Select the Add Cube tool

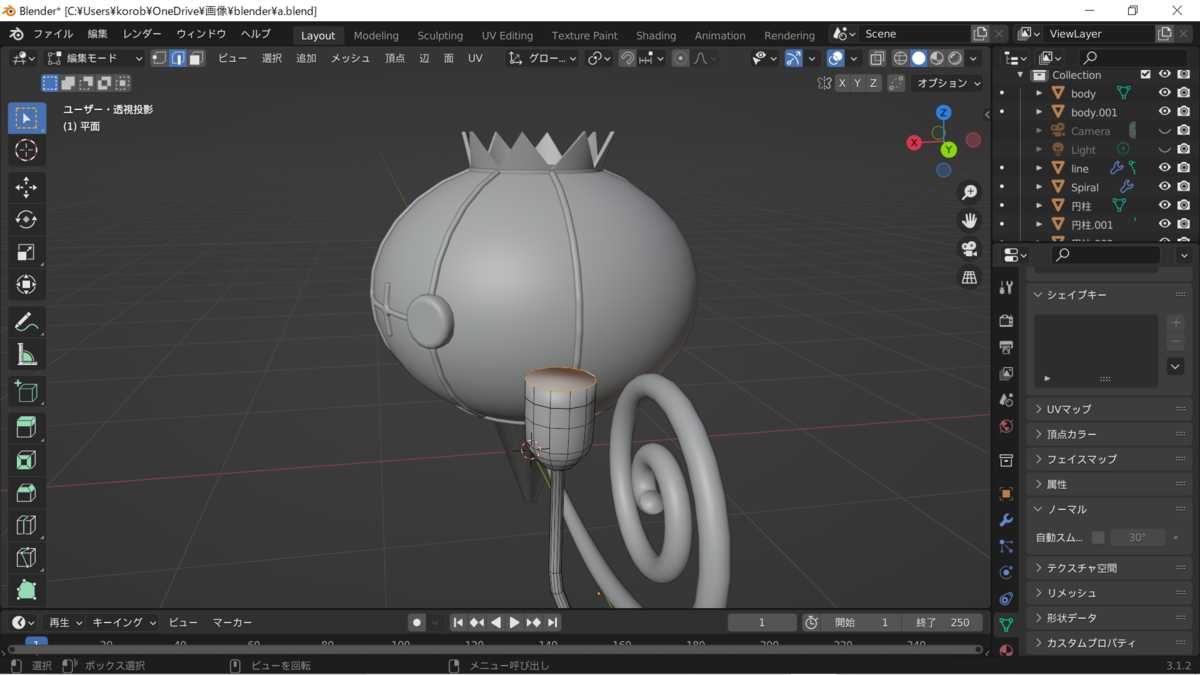[x=27, y=391]
